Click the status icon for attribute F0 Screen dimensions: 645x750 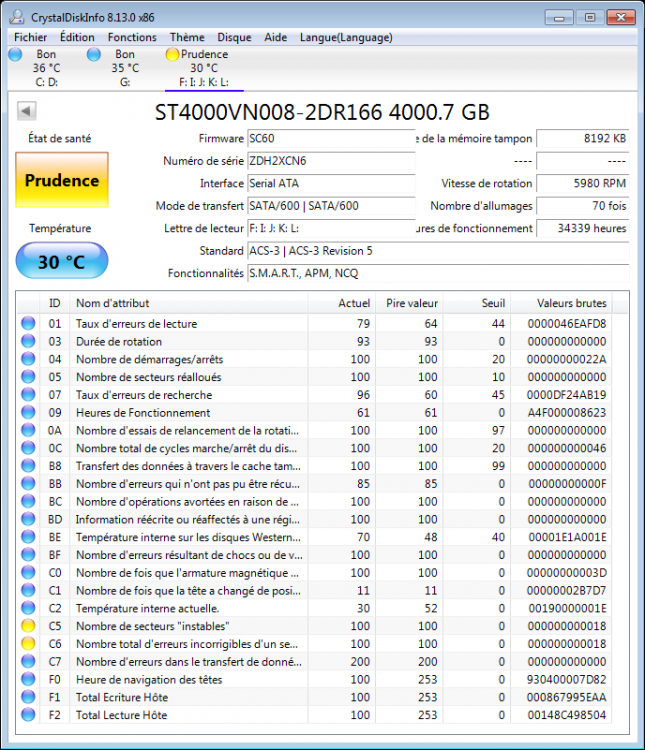tap(28, 679)
